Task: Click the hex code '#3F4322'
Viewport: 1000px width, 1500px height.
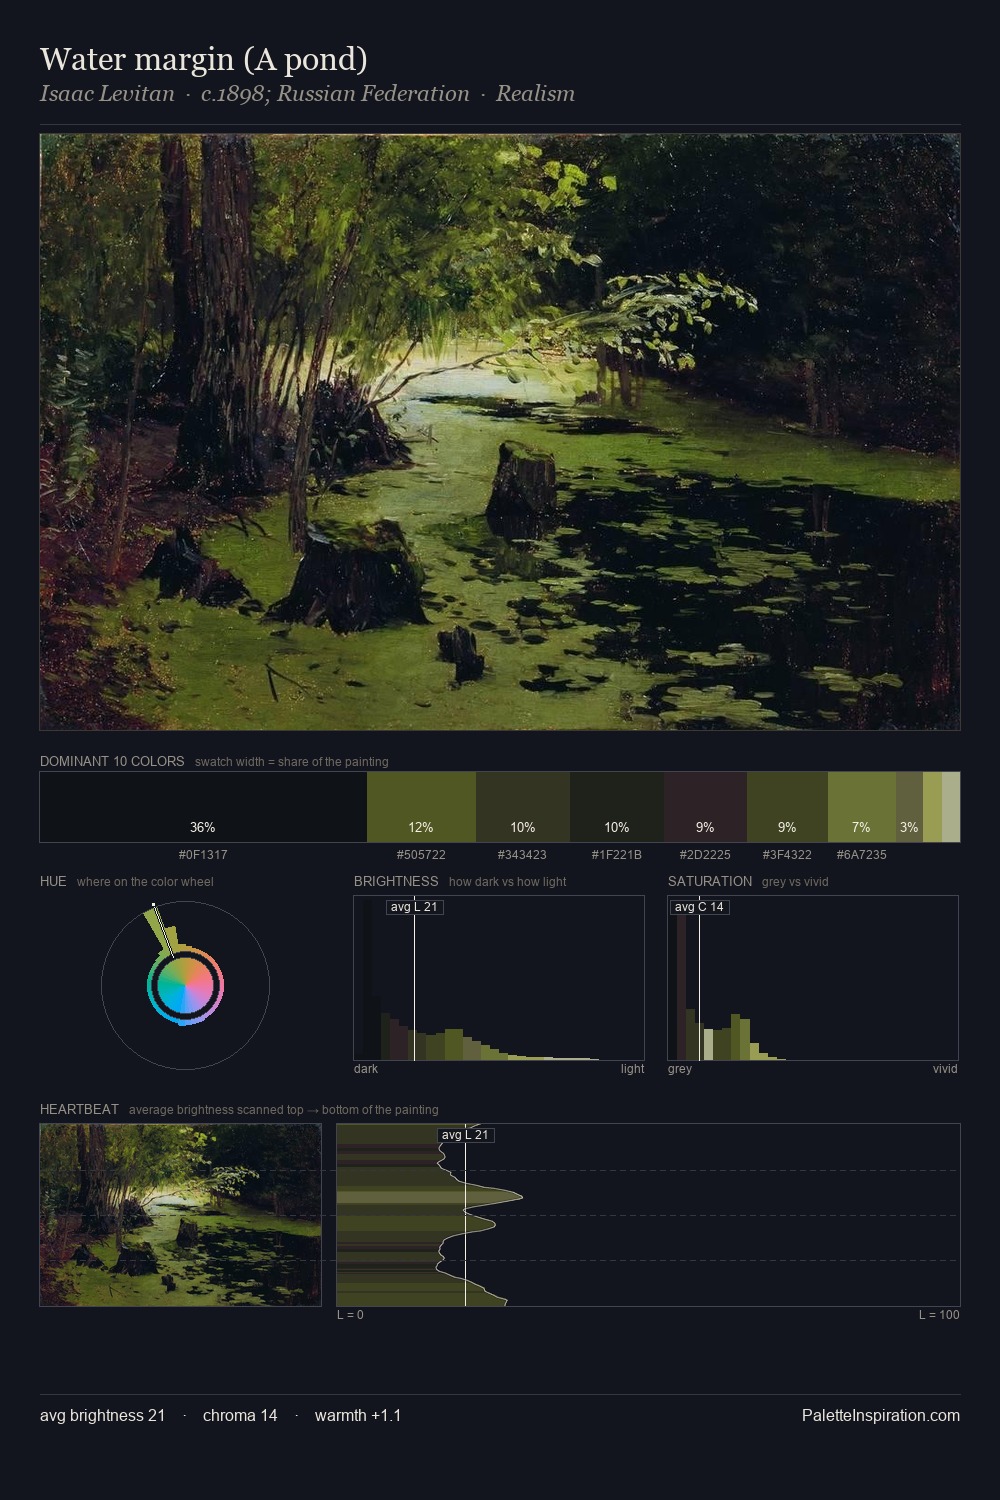Action: (x=787, y=855)
